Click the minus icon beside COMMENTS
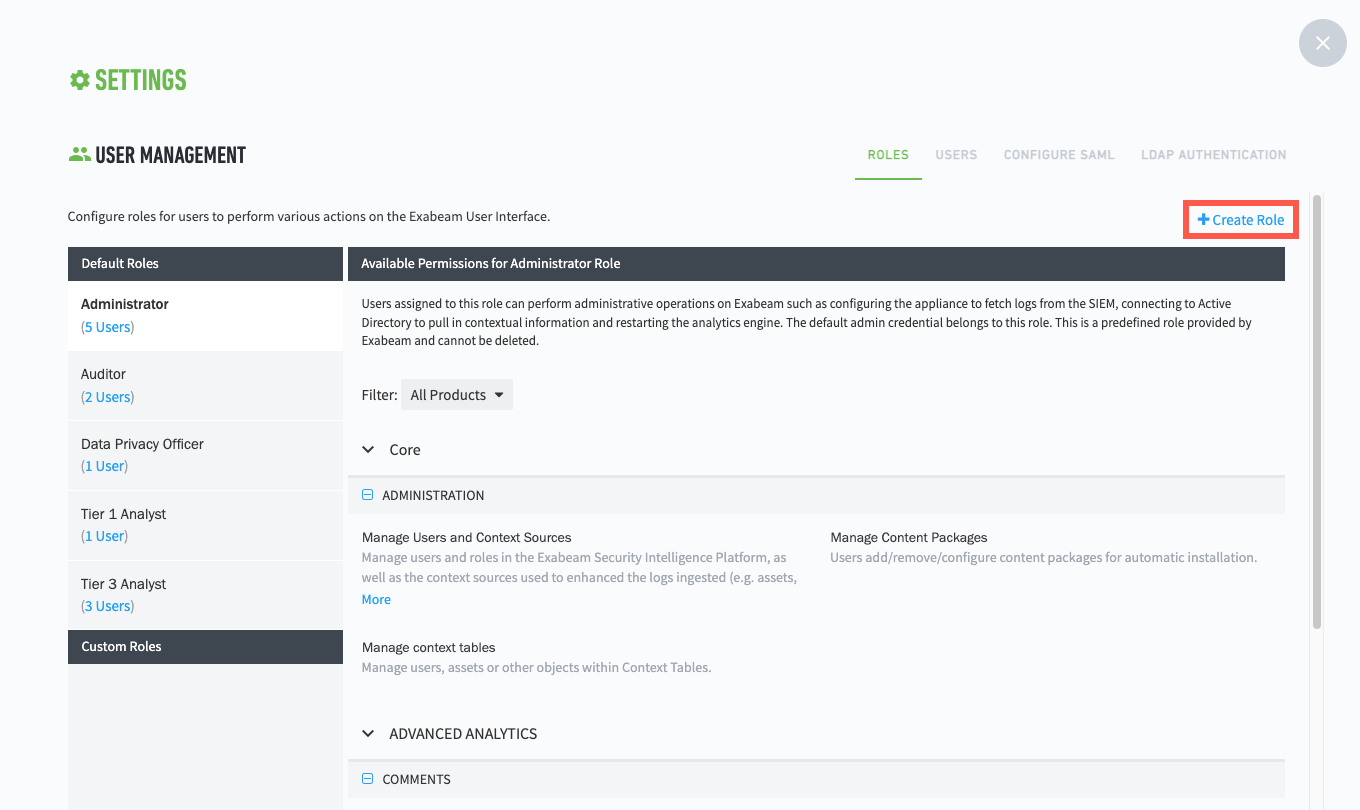This screenshot has height=810, width=1360. pos(367,779)
